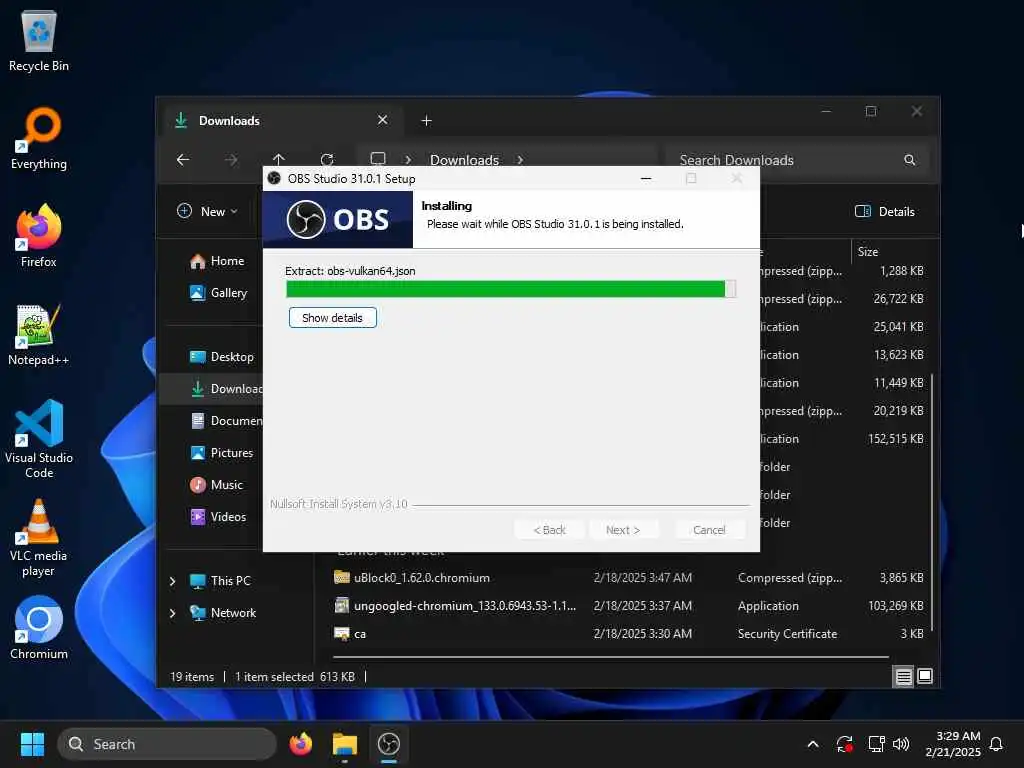The height and width of the screenshot is (768, 1024).
Task: Click the Next button in OBS Setup
Action: [623, 530]
